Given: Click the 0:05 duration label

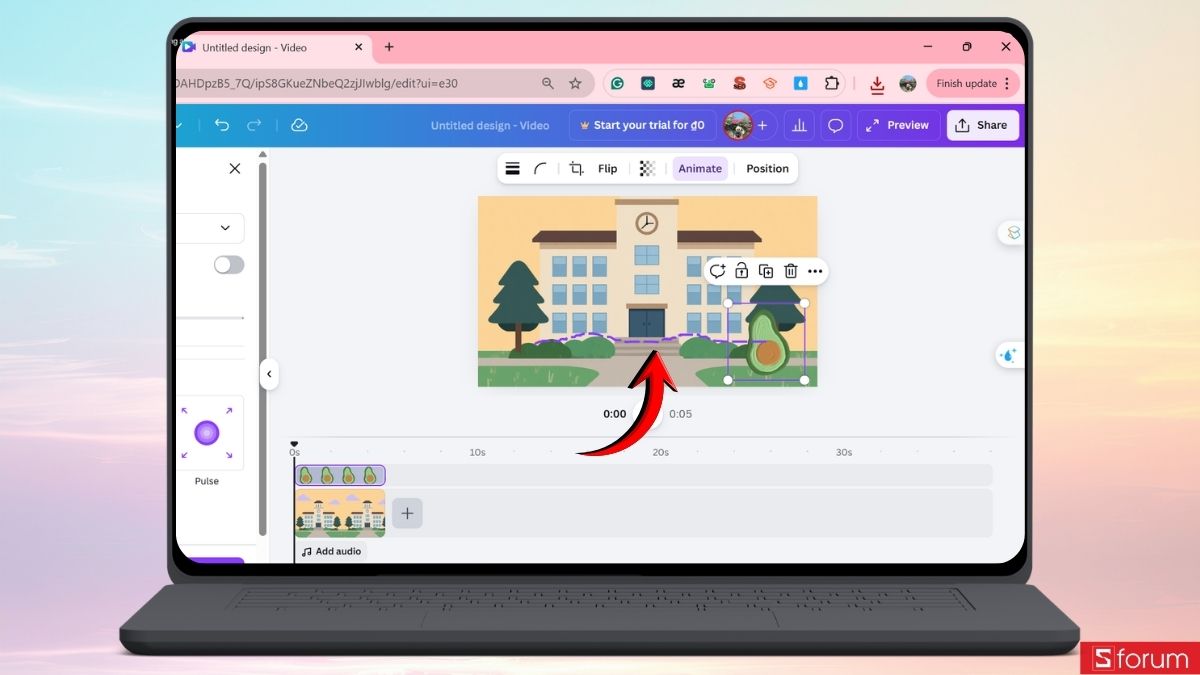Looking at the screenshot, I should tap(680, 414).
